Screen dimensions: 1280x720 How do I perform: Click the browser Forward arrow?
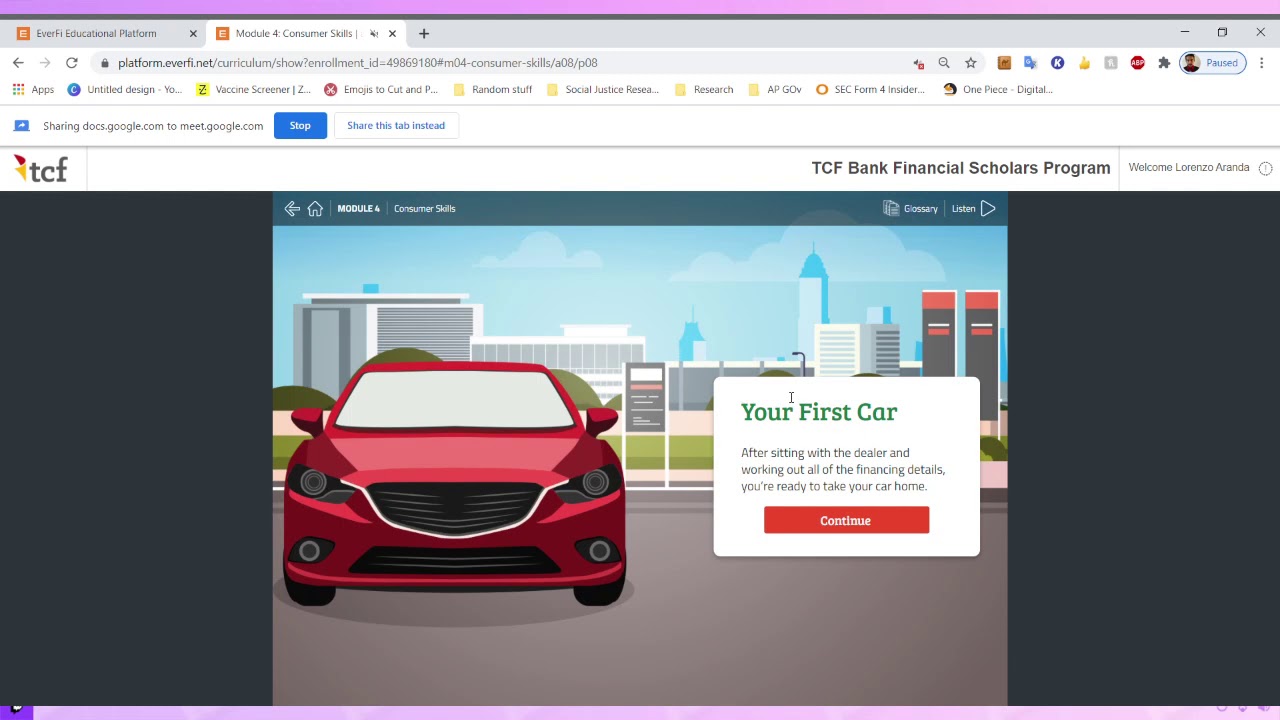(45, 63)
